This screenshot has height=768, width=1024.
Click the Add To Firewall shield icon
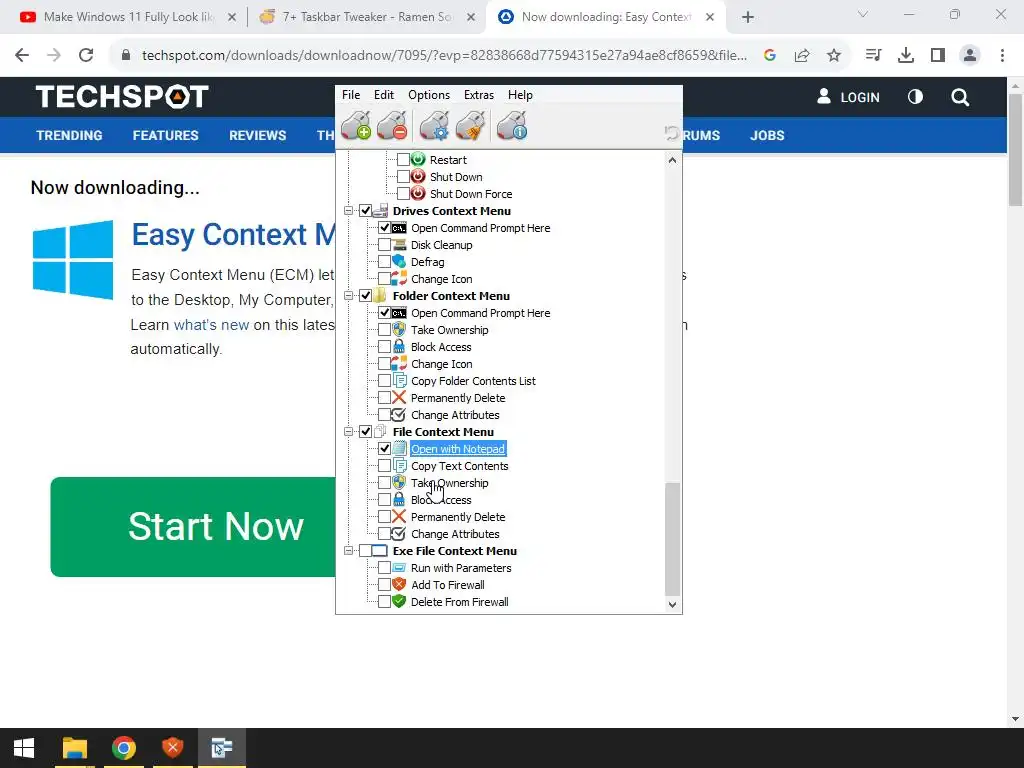399,584
